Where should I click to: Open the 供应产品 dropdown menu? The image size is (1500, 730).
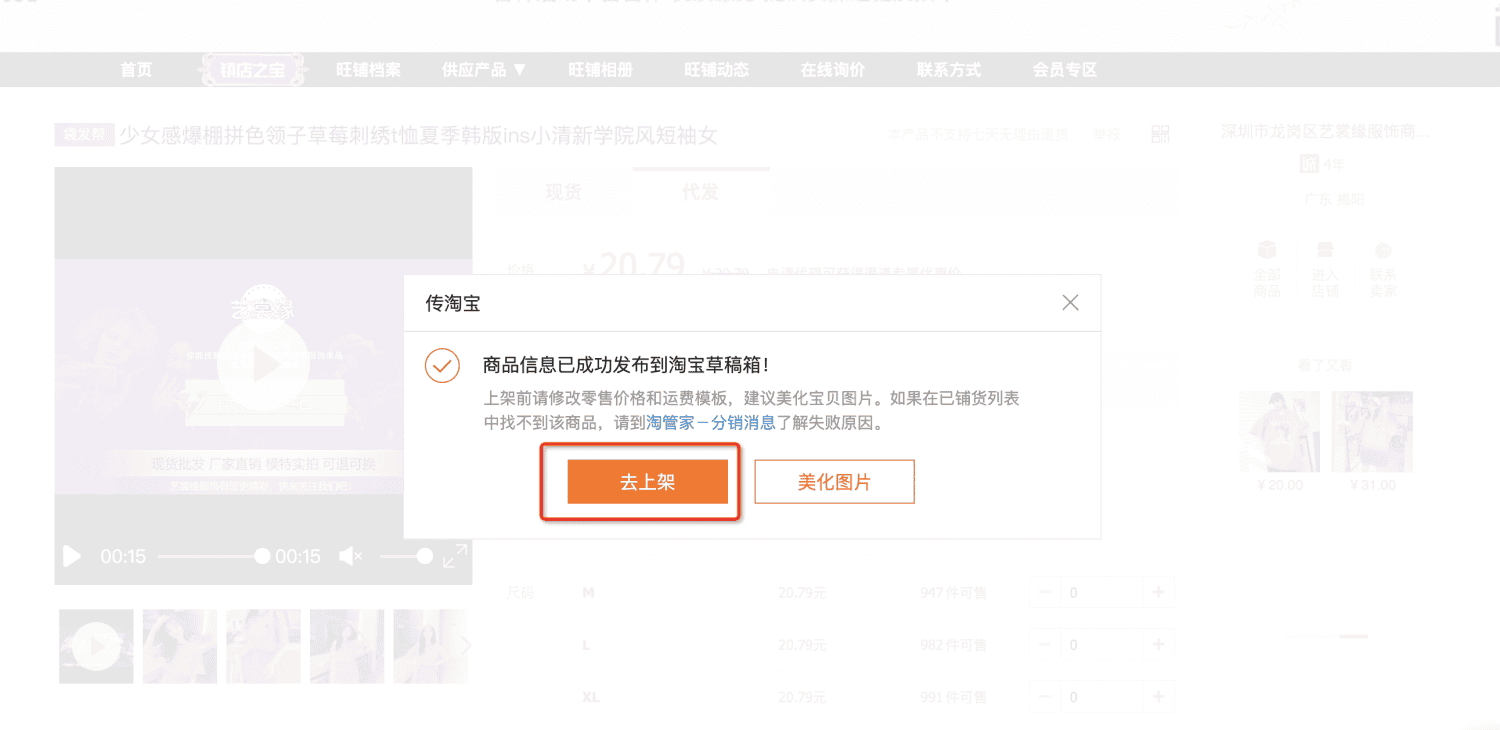coord(483,69)
